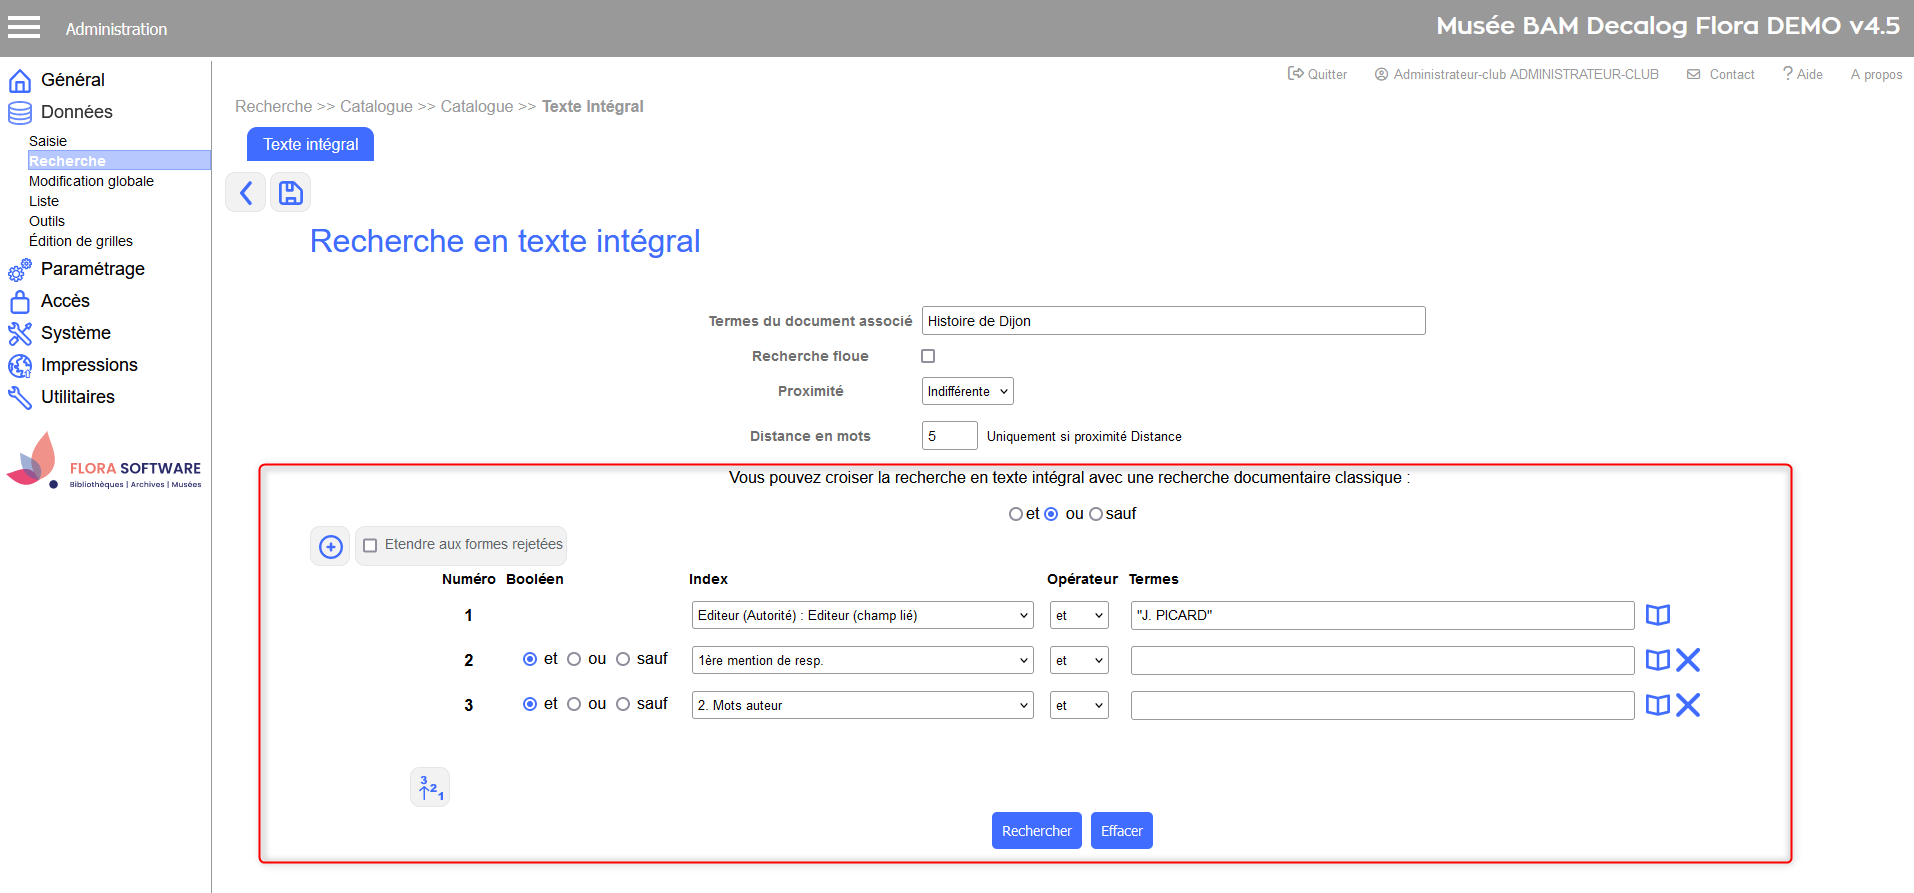The width and height of the screenshot is (1914, 893).
Task: Click the Rechercher button
Action: (x=1036, y=830)
